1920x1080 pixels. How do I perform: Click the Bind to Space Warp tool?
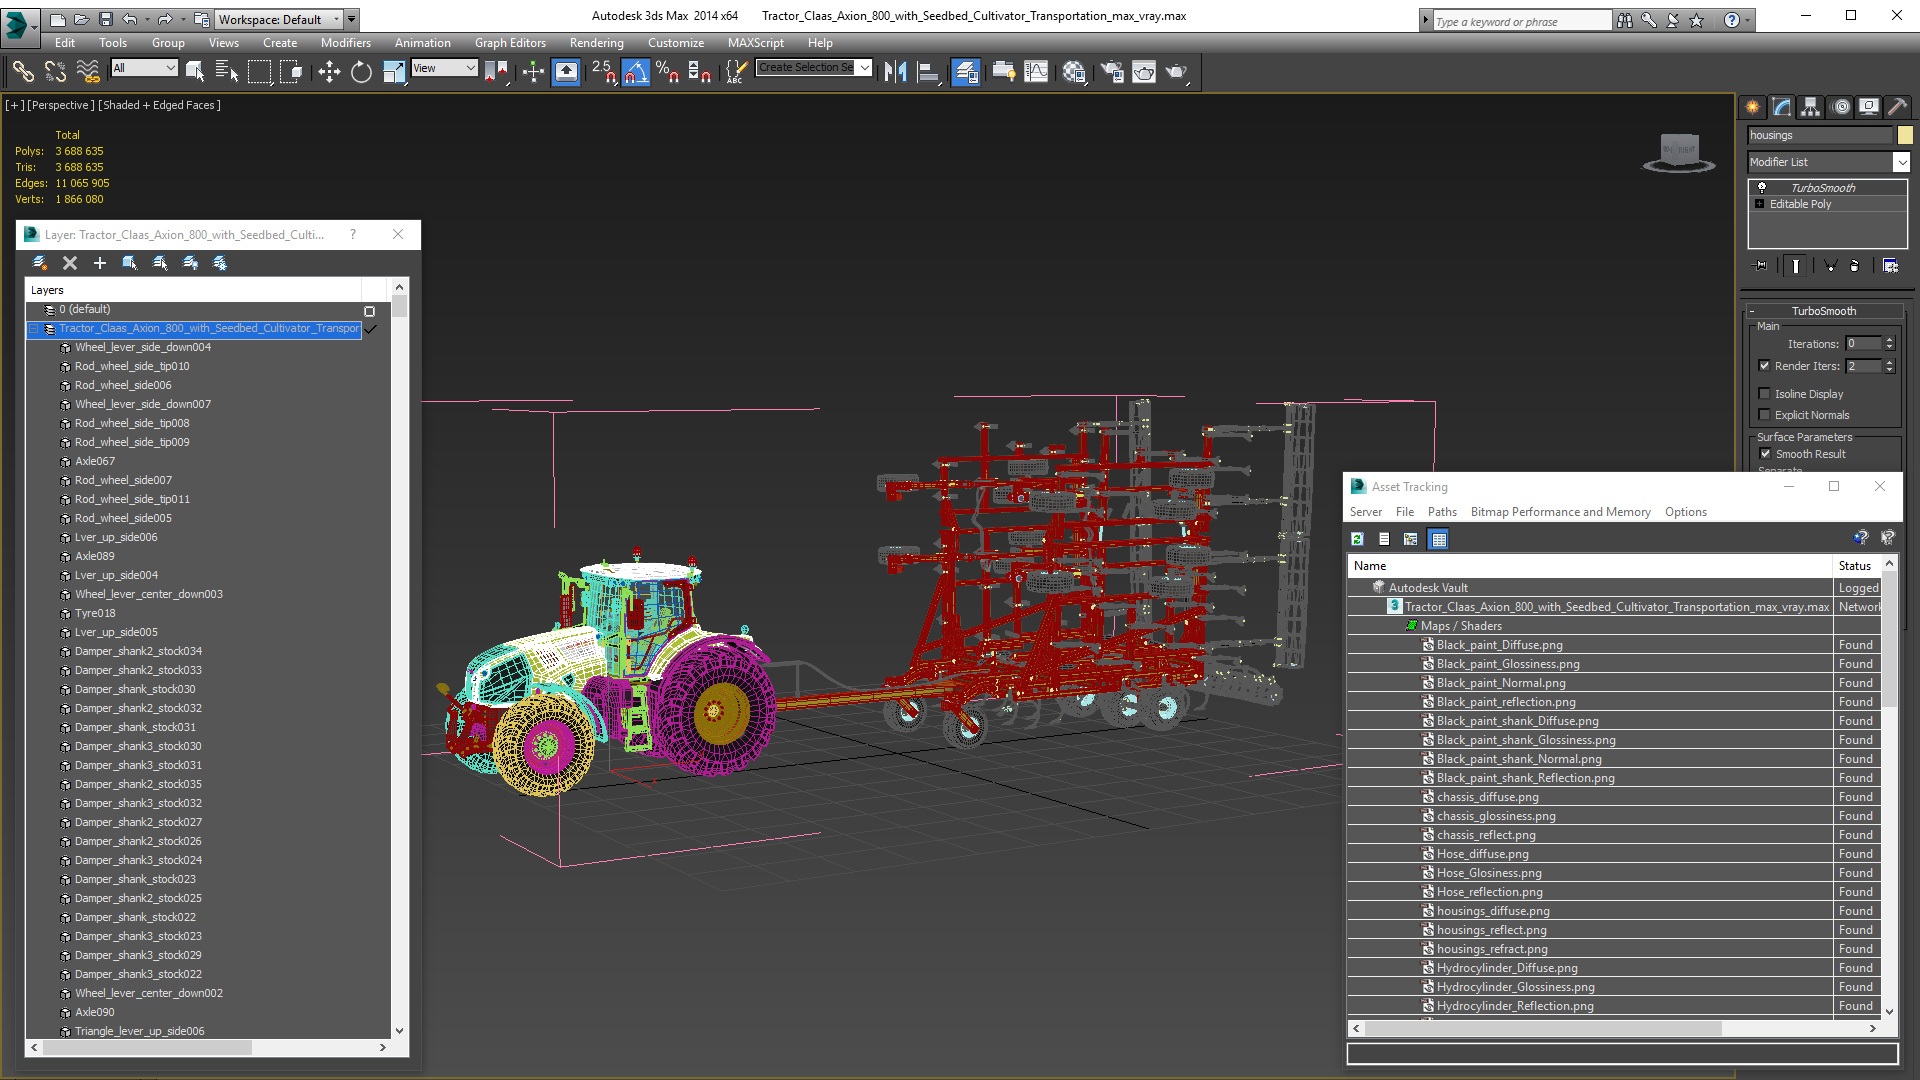88,71
